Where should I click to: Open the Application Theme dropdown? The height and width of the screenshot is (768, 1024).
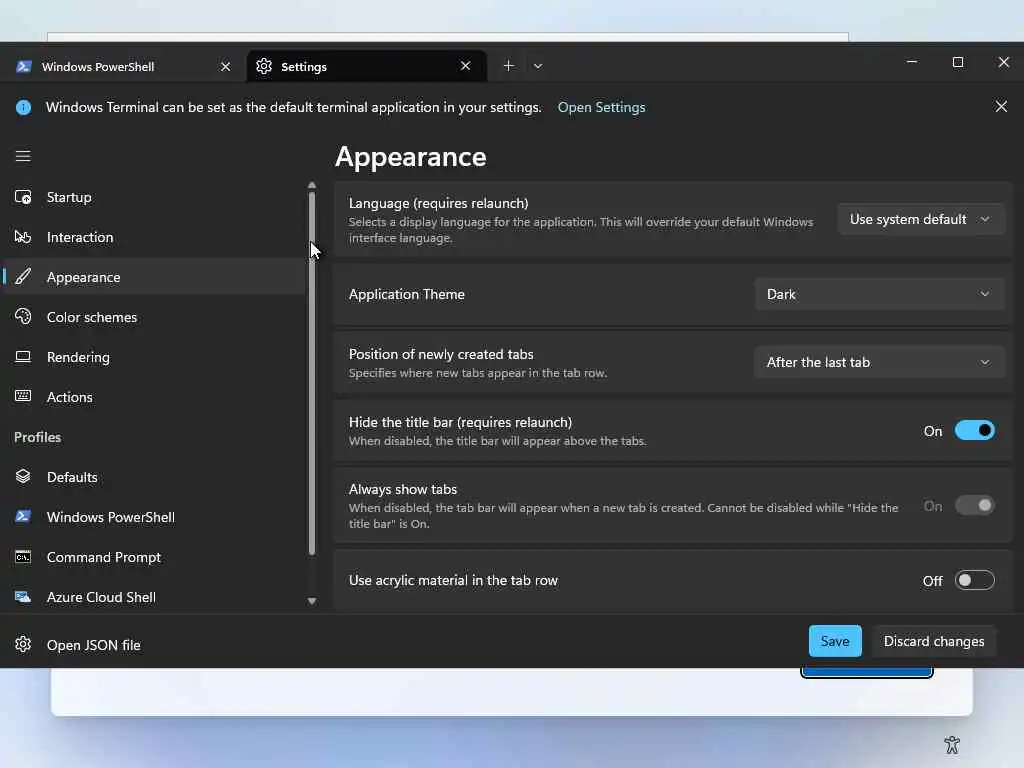click(879, 295)
